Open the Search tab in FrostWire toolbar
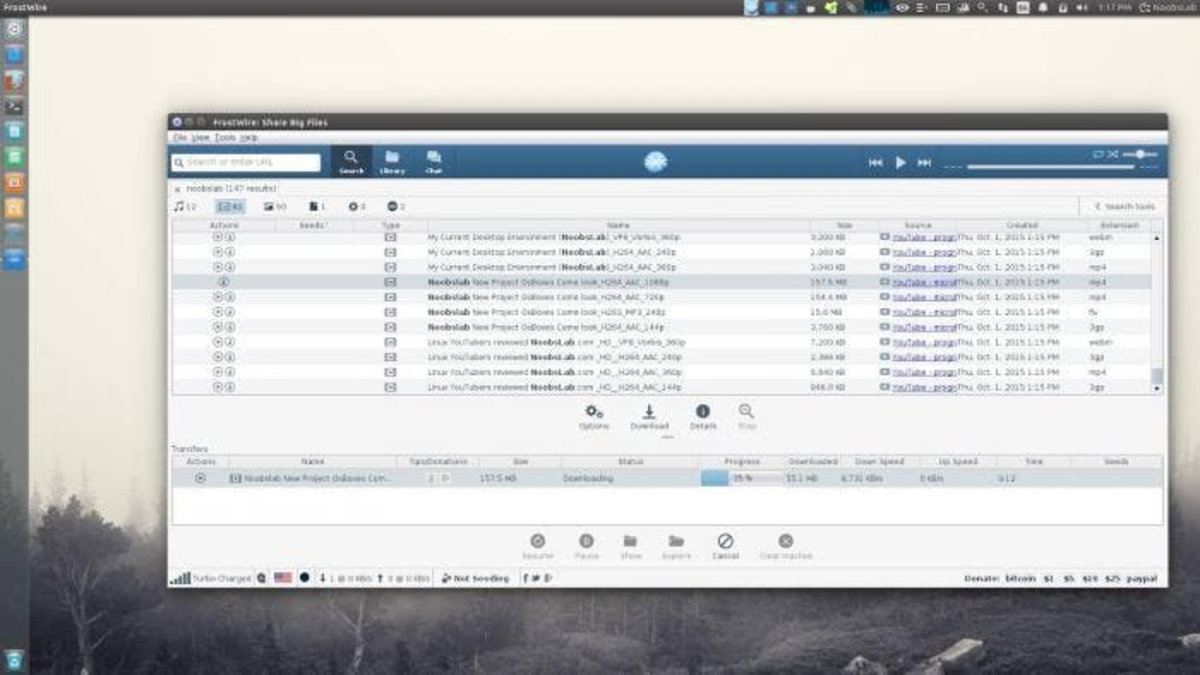The height and width of the screenshot is (675, 1200). click(351, 162)
